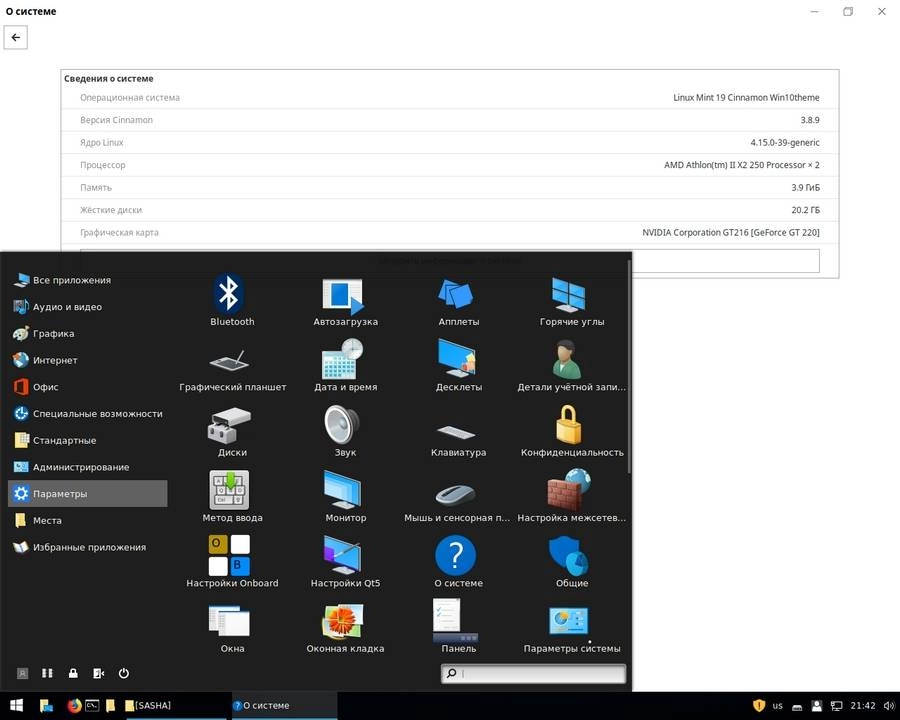Open Звук sound settings
The image size is (900, 720).
coord(346,431)
